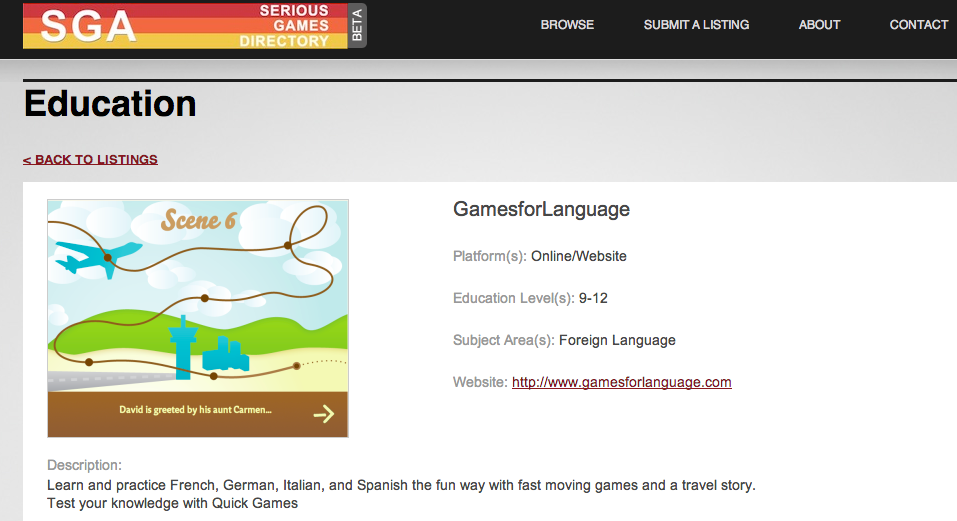Click the 'Learn and practice French, German' description line
This screenshot has height=521, width=957.
tap(401, 486)
